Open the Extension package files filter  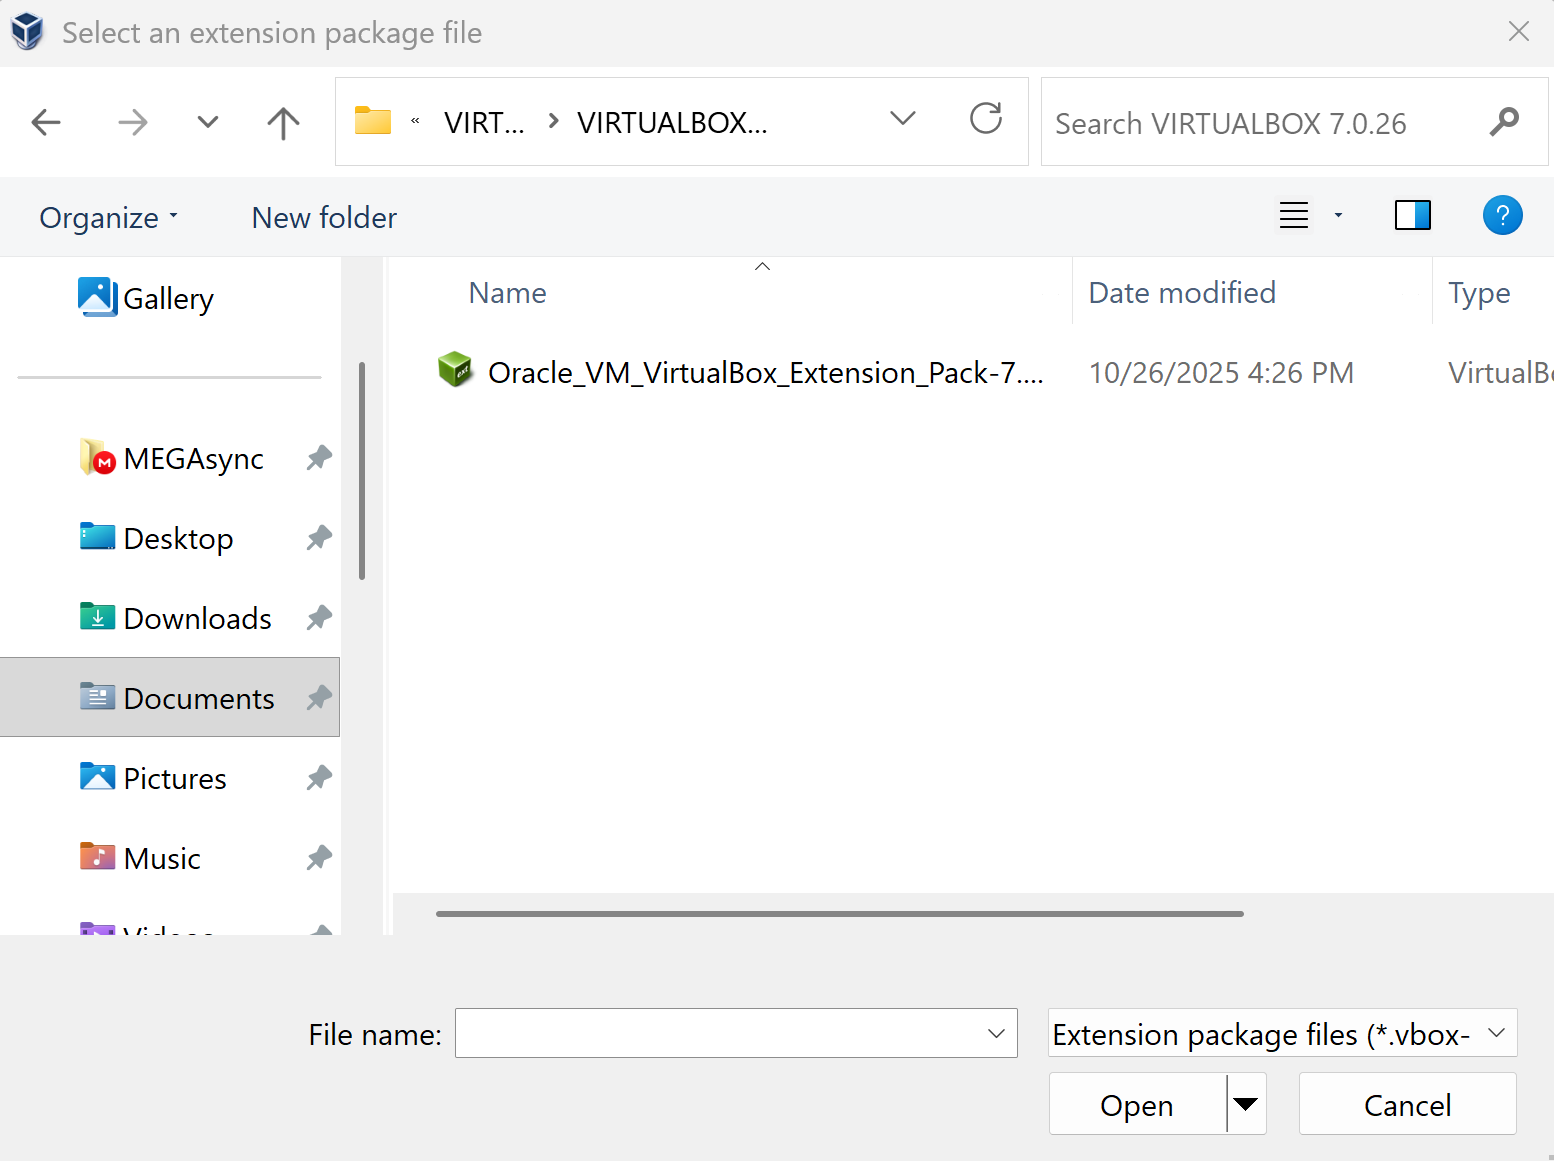[x=1282, y=1033]
